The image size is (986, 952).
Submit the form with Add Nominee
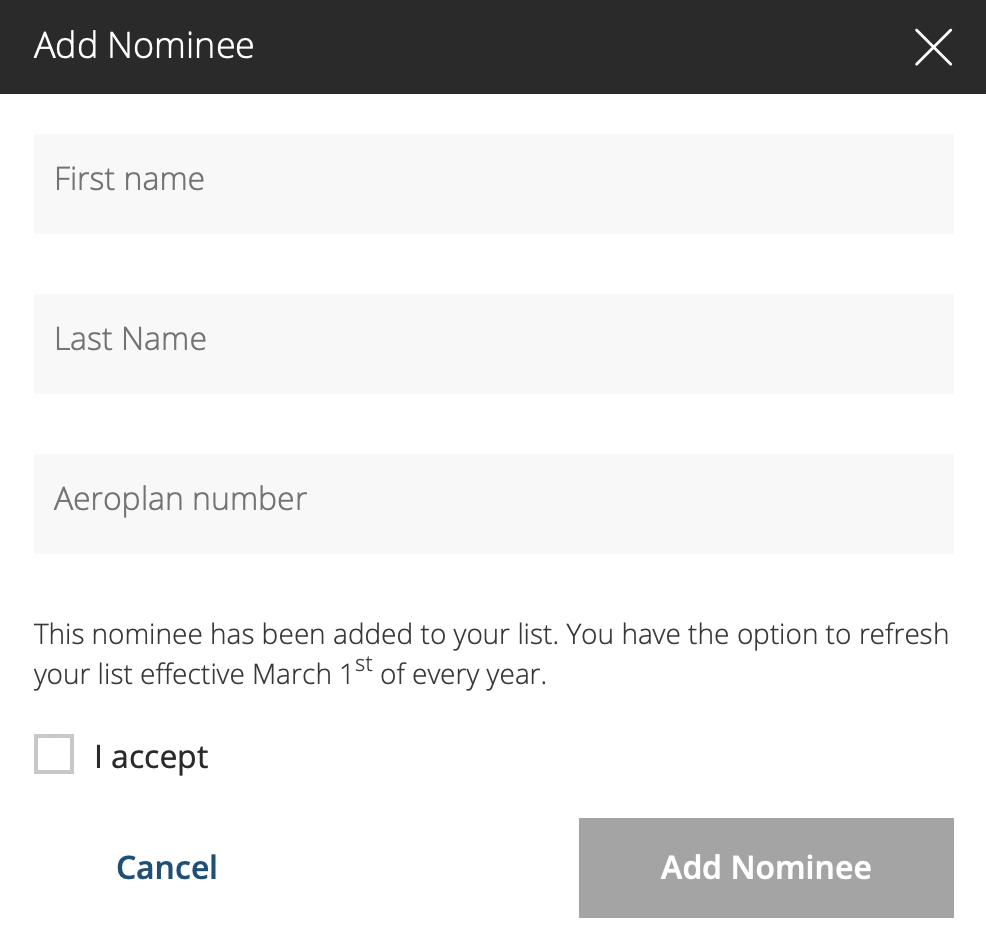pyautogui.click(x=766, y=867)
